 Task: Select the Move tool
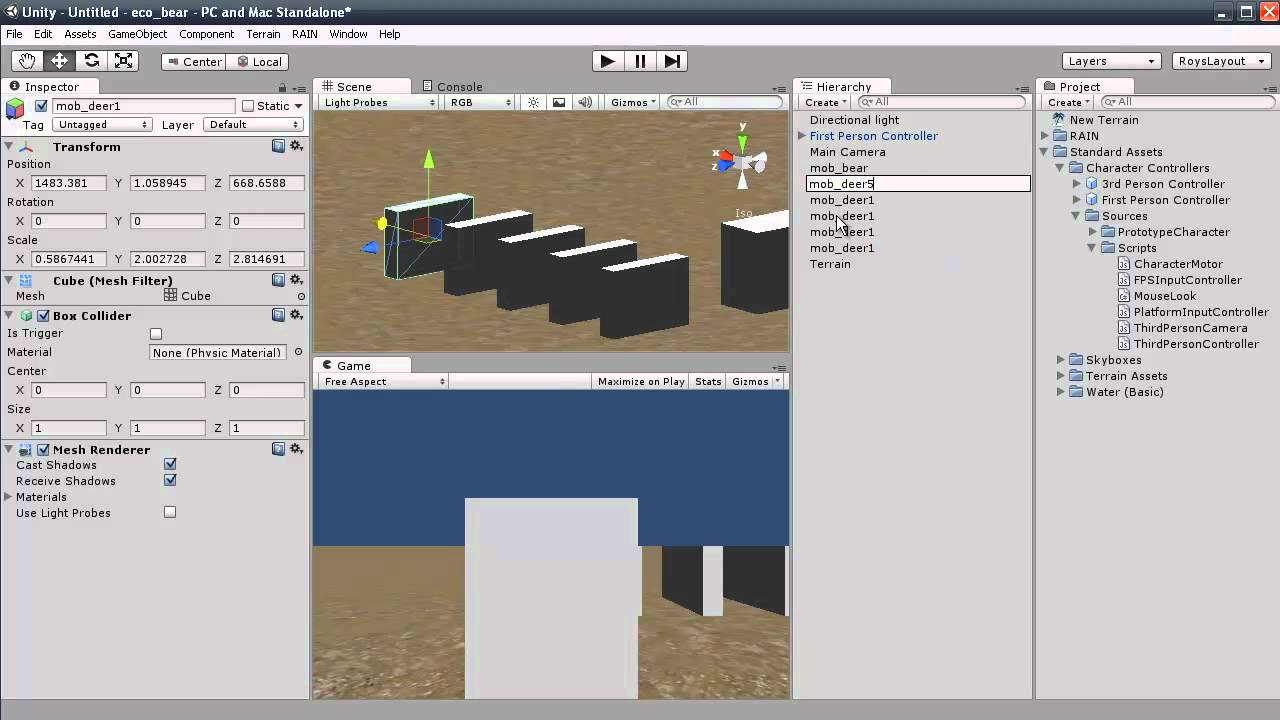tap(59, 61)
